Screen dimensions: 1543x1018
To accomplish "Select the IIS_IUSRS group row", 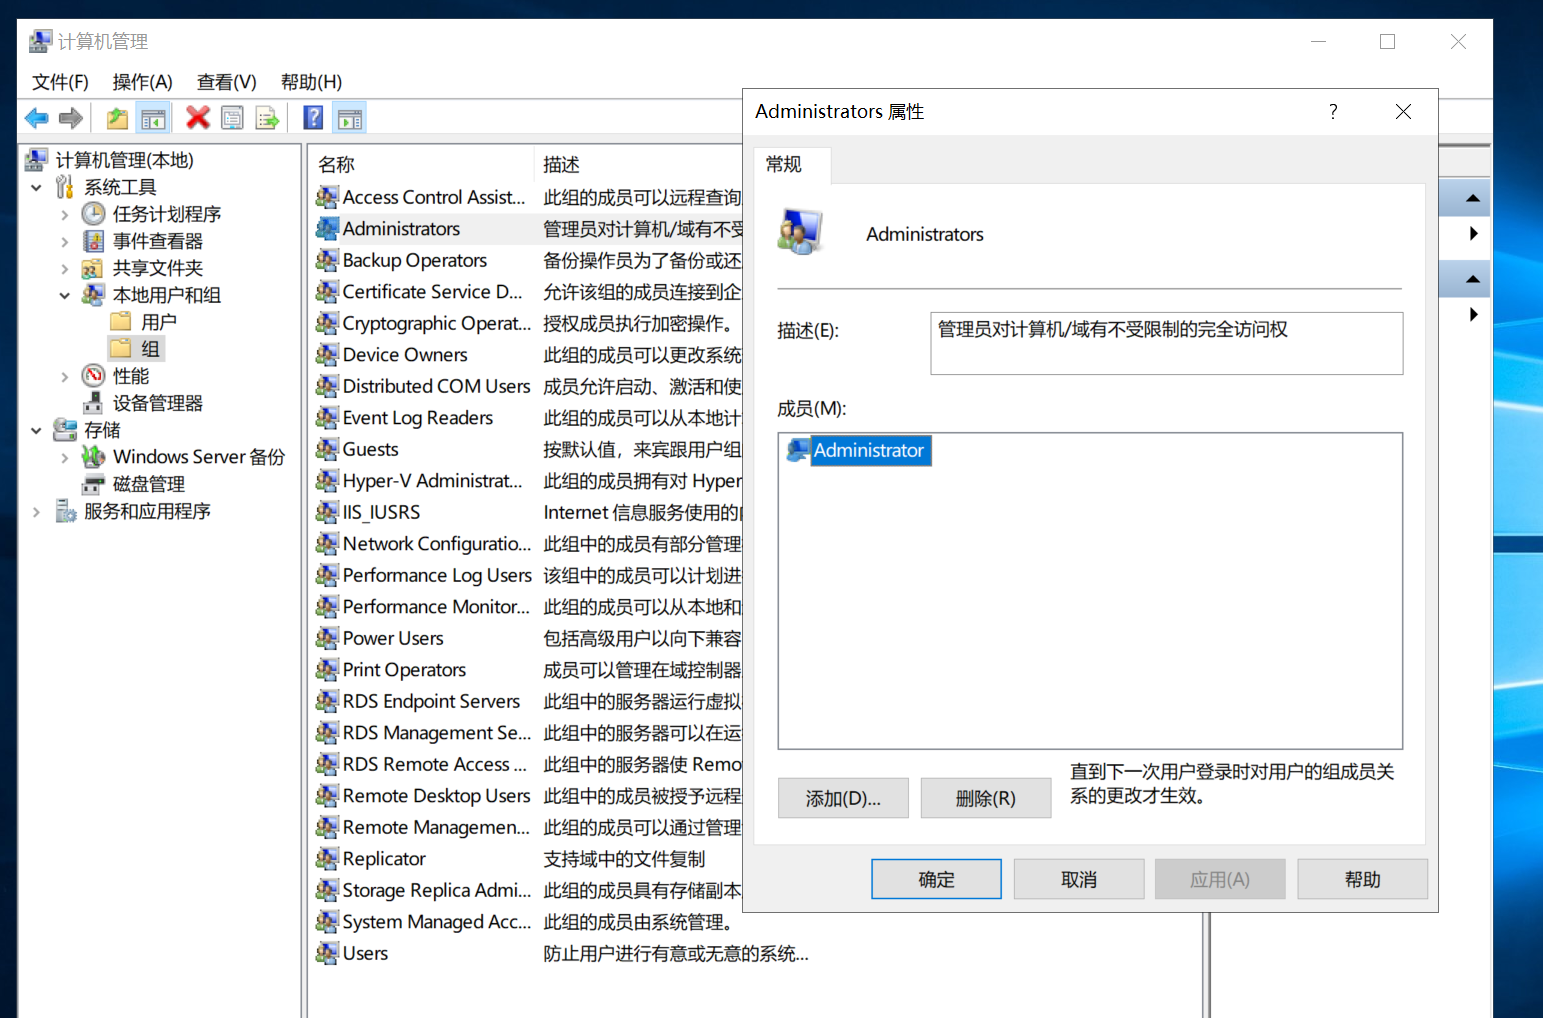I will 381,512.
